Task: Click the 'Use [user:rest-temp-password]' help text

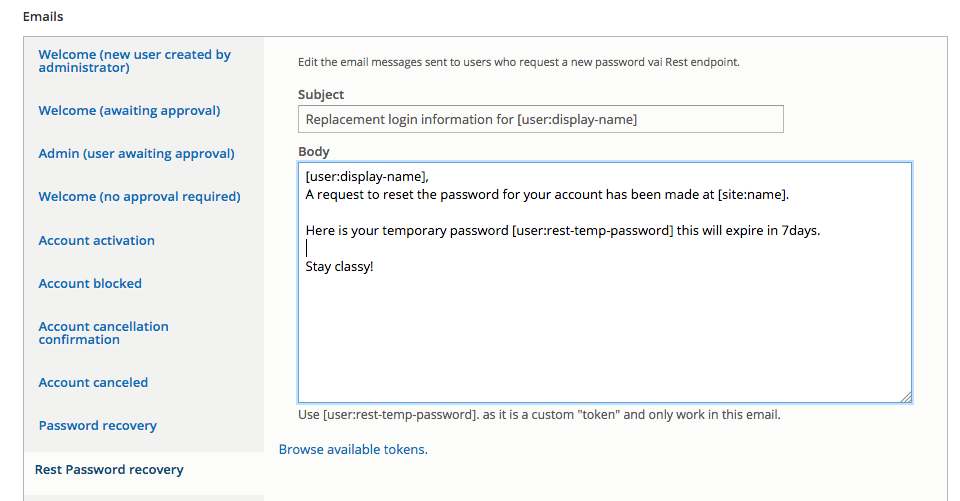Action: 539,415
